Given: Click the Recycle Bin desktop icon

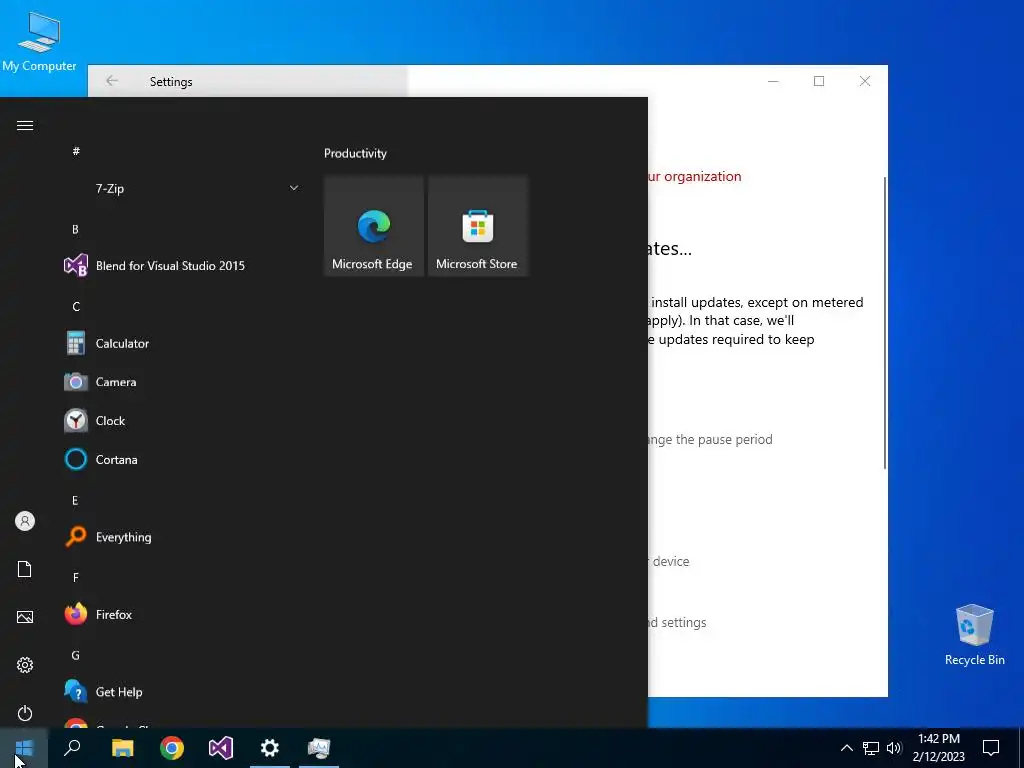Looking at the screenshot, I should [974, 635].
